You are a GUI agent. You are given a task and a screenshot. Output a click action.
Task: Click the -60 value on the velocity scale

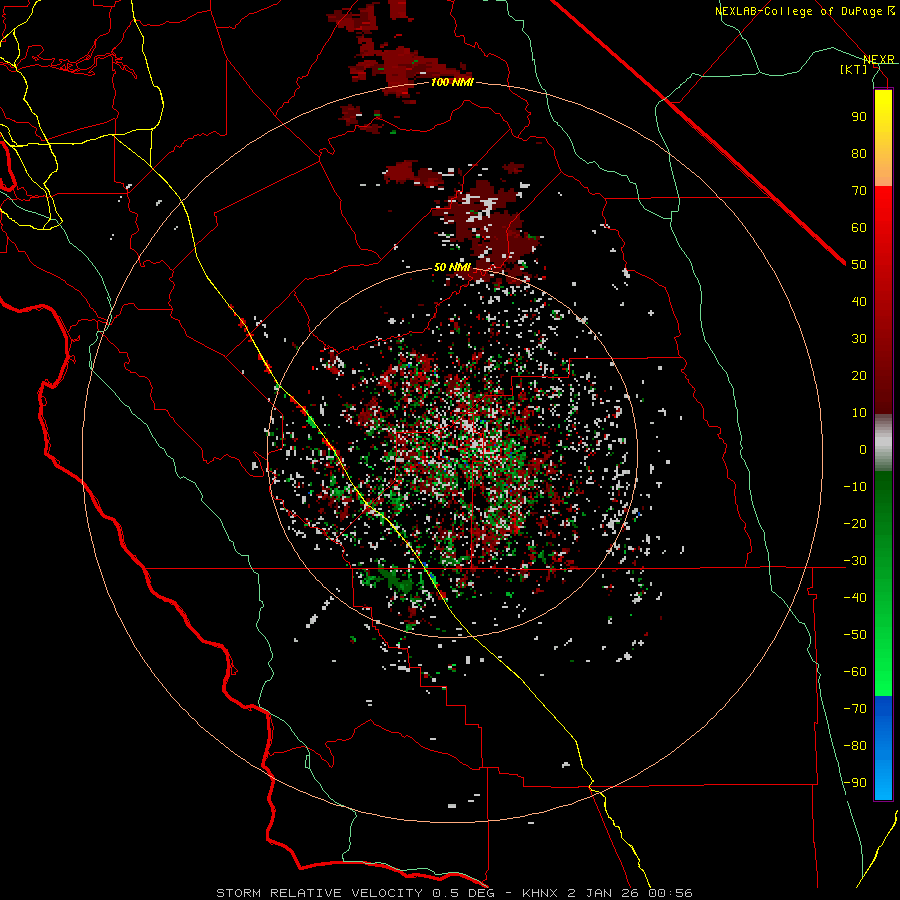[855, 672]
